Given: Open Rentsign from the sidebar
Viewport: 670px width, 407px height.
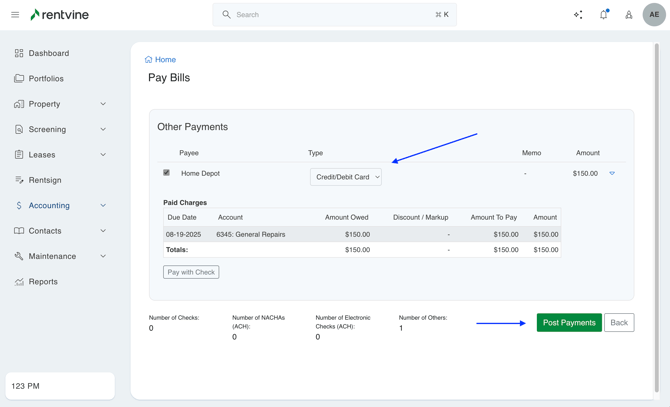Looking at the screenshot, I should click(45, 180).
